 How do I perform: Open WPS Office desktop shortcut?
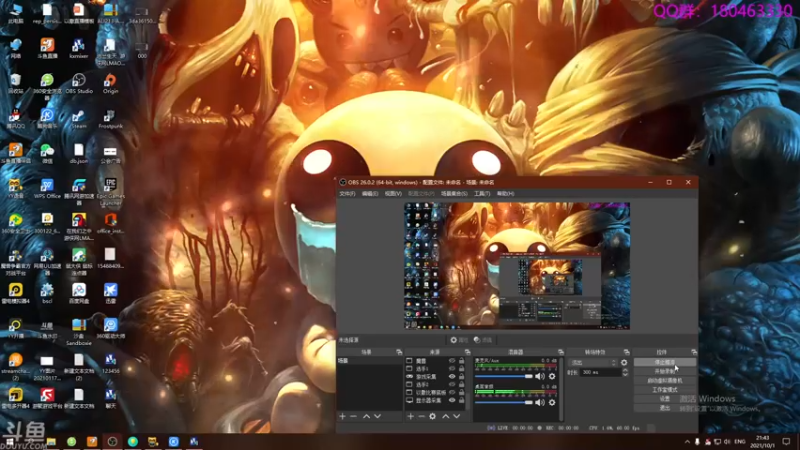[47, 189]
